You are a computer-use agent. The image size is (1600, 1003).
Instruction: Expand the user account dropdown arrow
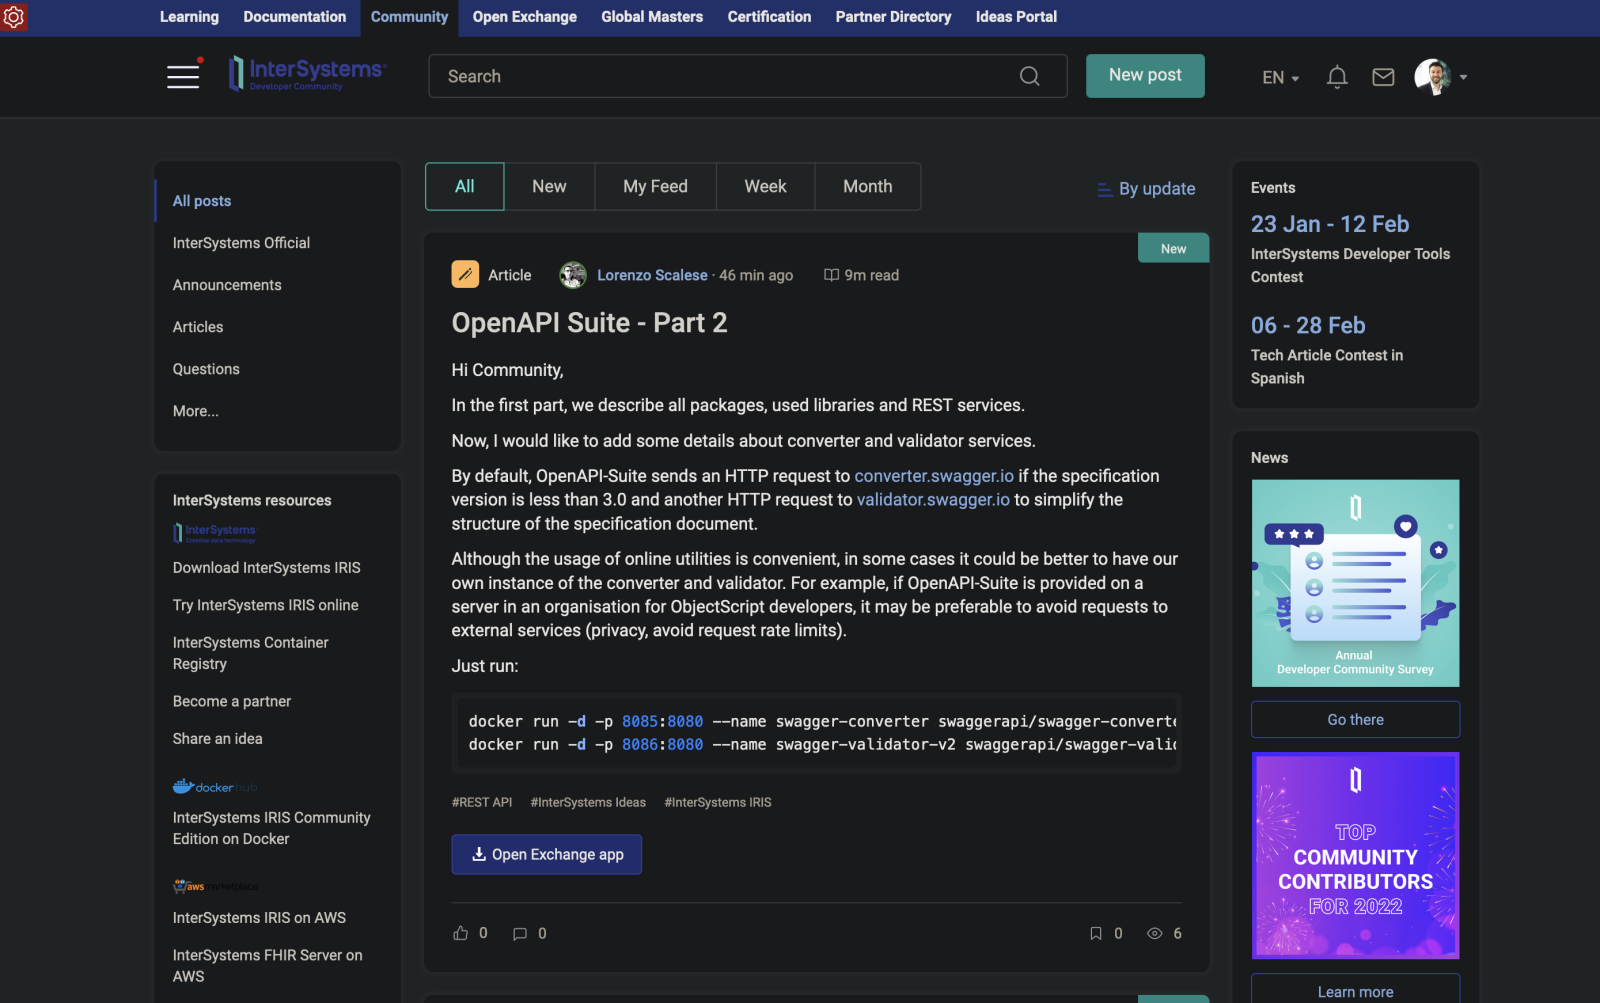(x=1463, y=77)
